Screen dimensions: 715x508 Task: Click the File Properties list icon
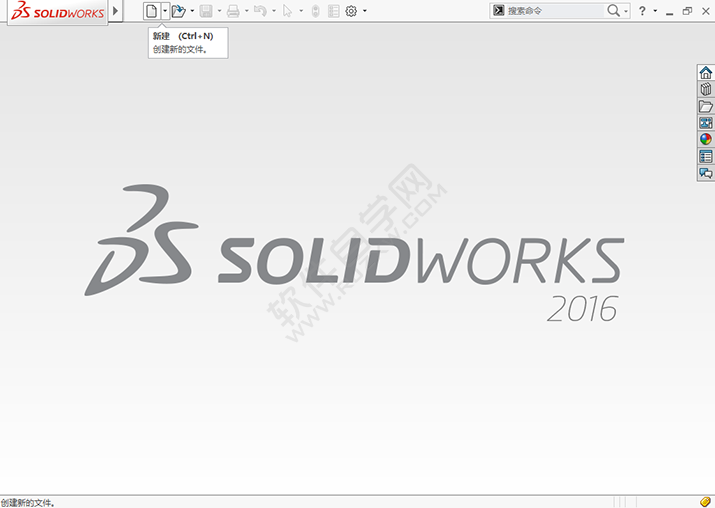(334, 11)
